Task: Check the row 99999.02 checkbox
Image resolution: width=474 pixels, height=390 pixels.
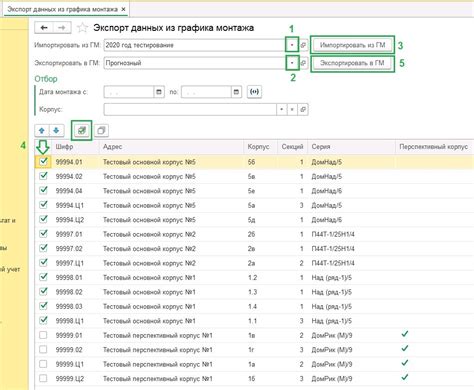Action: click(43, 349)
